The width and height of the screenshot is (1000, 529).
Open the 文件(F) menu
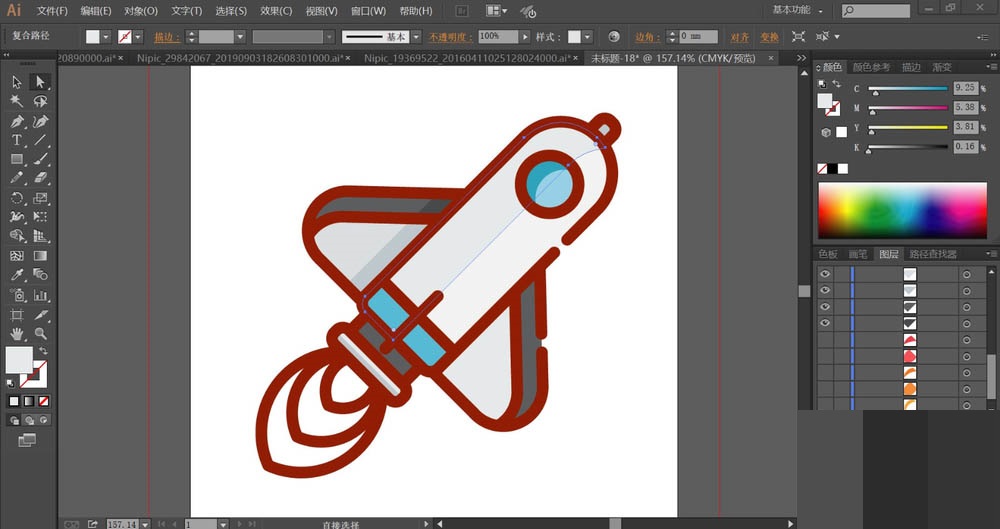[x=52, y=11]
